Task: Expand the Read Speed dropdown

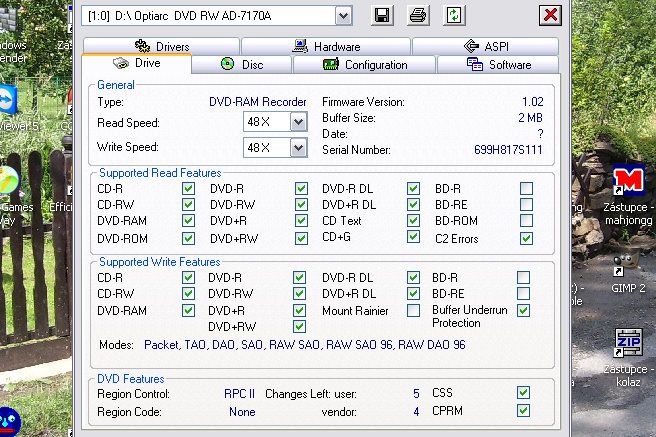Action: 298,122
